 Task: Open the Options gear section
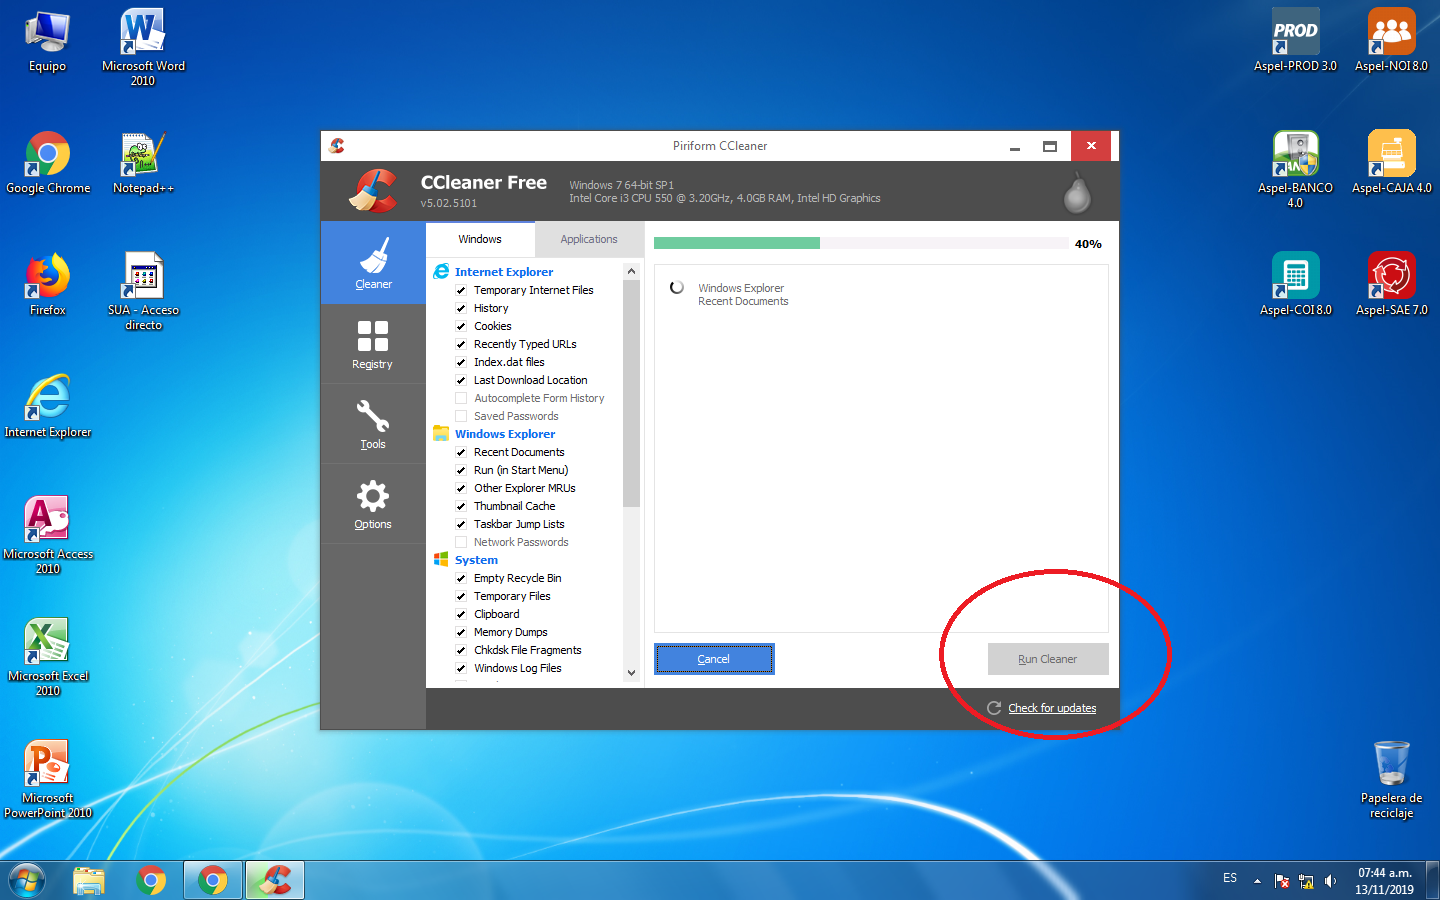373,504
